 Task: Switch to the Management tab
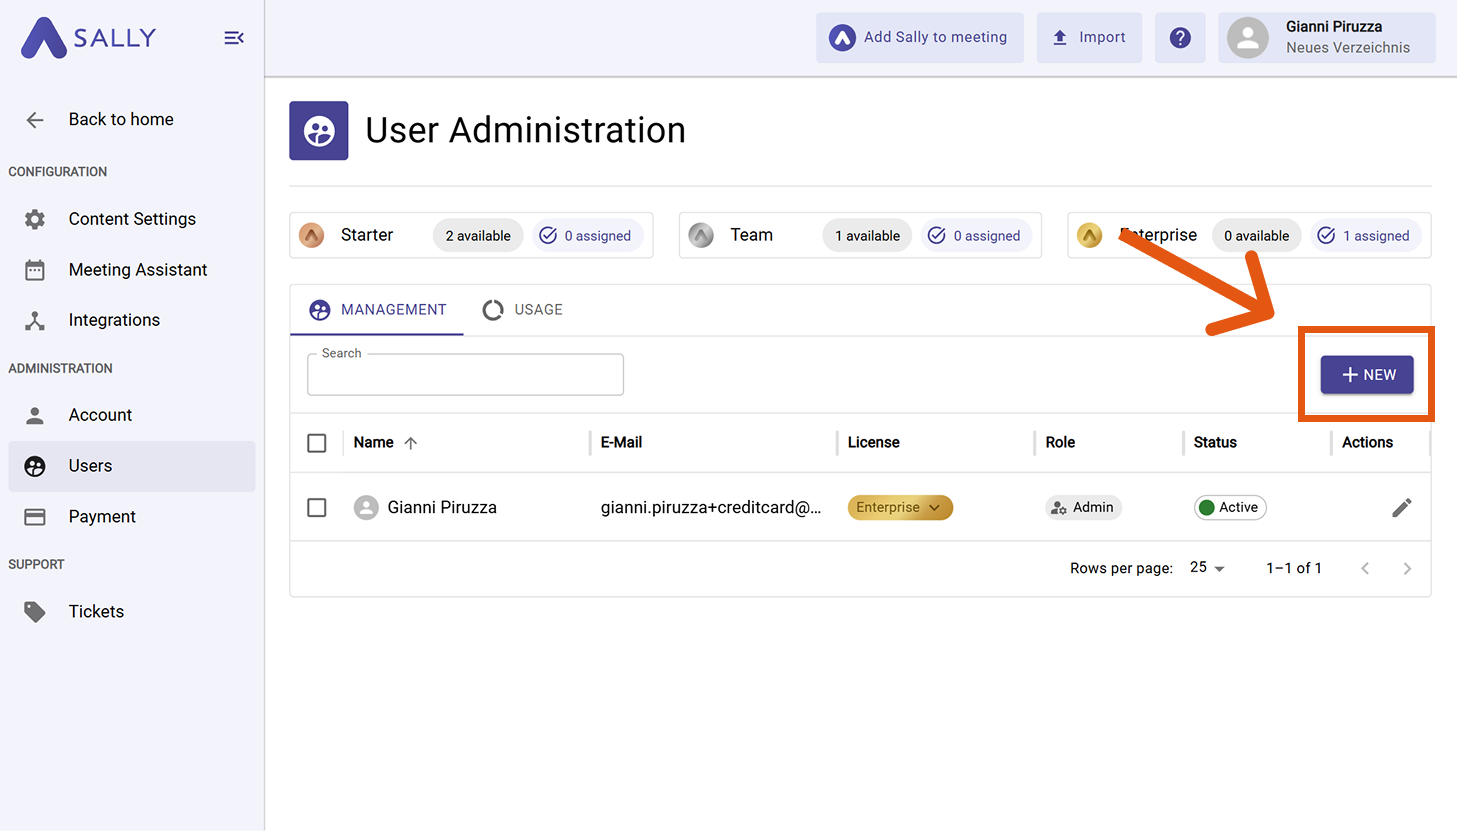click(377, 310)
